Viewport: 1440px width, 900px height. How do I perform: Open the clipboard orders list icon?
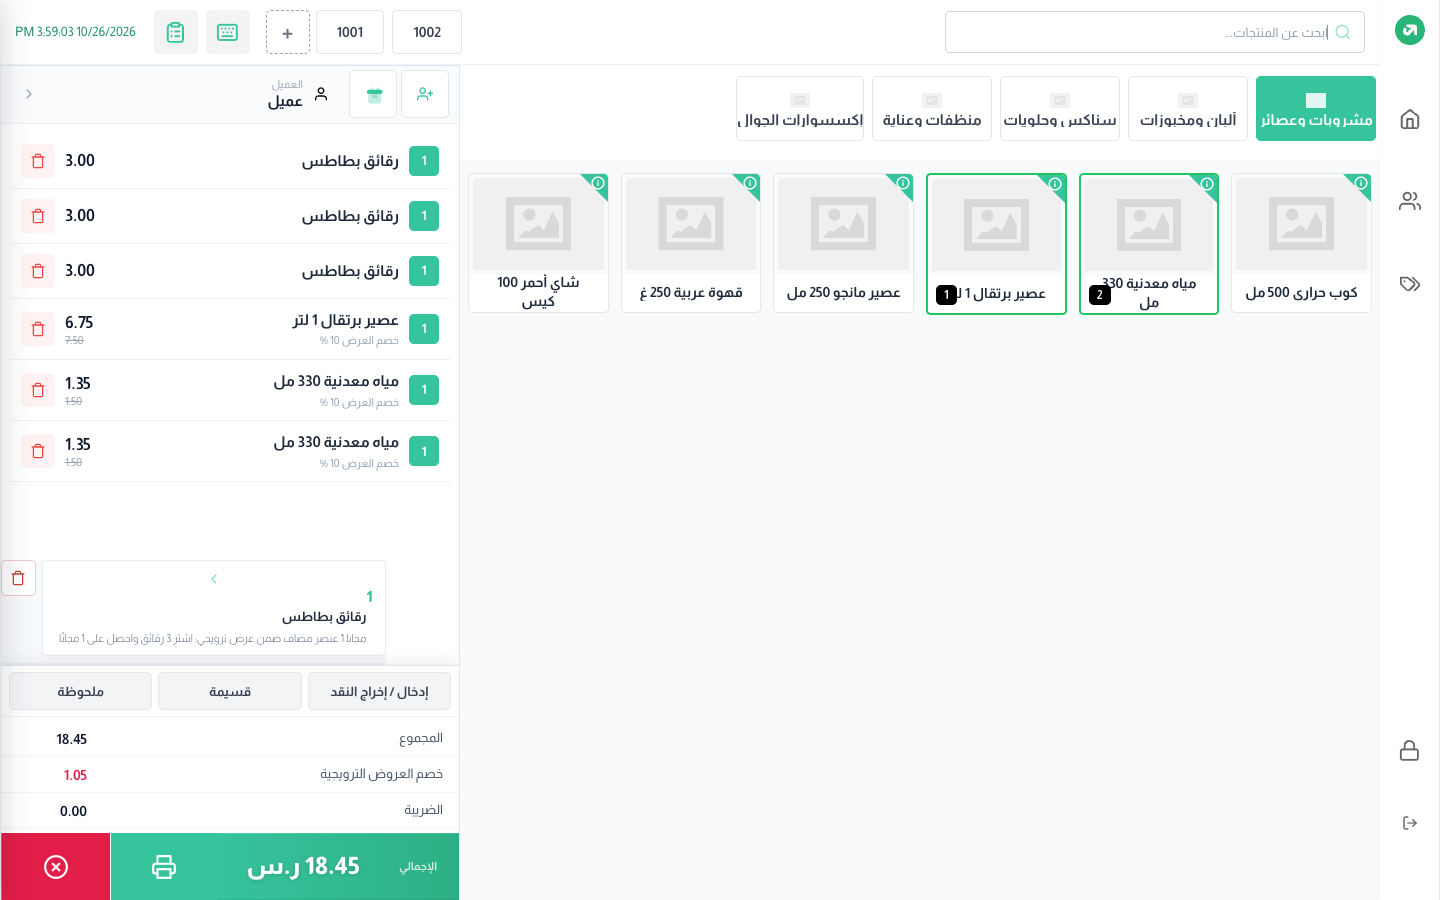point(176,32)
